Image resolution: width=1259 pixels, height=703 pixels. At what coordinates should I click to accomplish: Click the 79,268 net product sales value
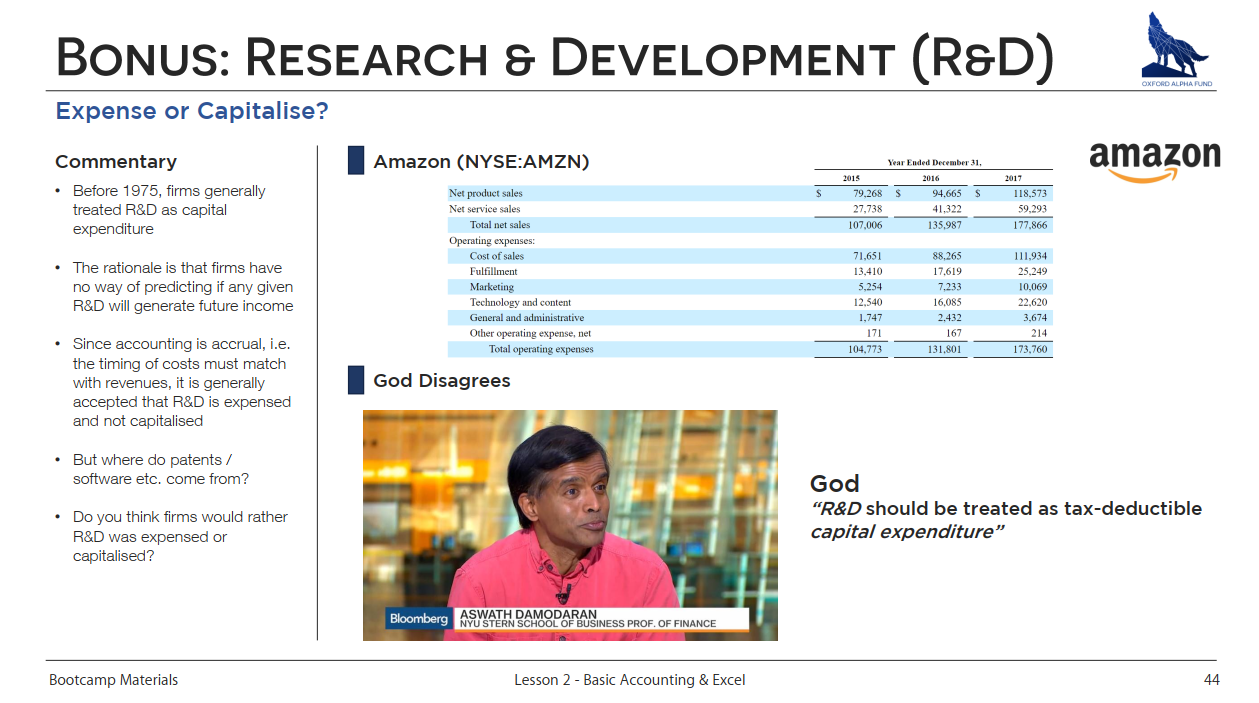pyautogui.click(x=867, y=194)
